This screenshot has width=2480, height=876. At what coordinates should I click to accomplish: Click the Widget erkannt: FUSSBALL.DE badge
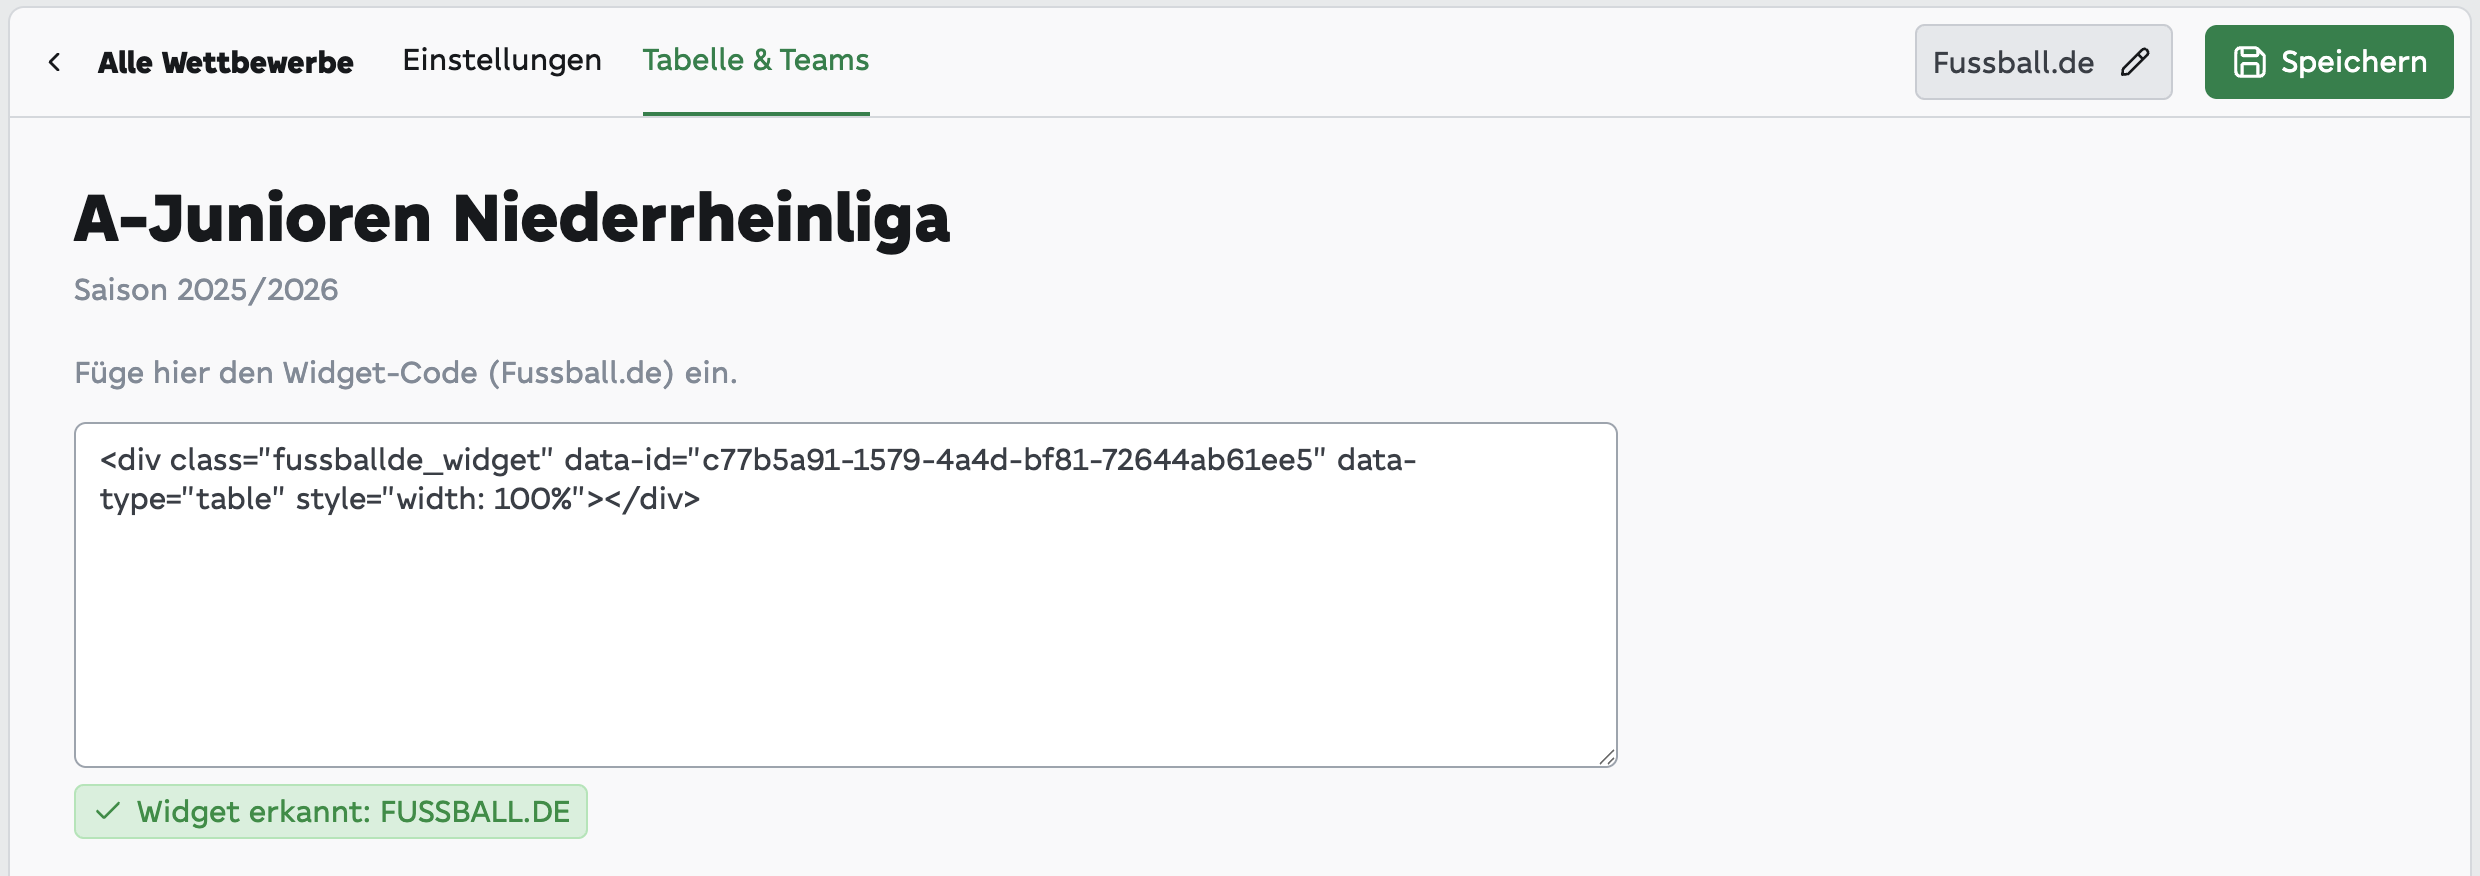[331, 811]
